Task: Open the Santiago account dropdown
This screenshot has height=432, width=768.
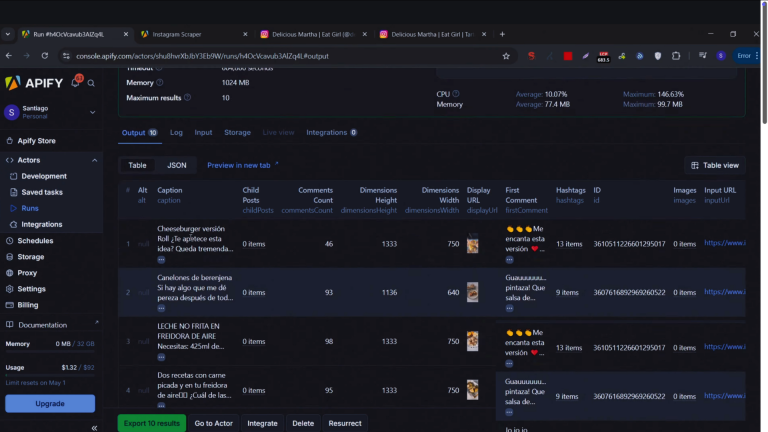Action: coord(50,112)
